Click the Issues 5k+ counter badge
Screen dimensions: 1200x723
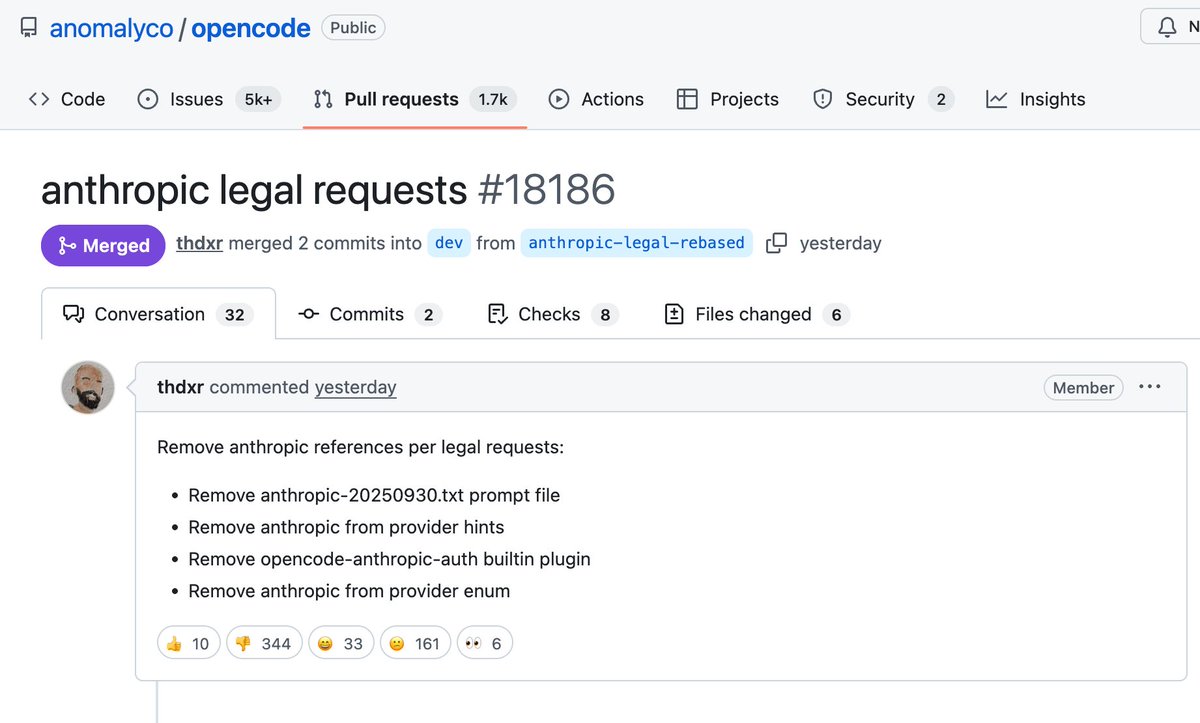tap(258, 99)
